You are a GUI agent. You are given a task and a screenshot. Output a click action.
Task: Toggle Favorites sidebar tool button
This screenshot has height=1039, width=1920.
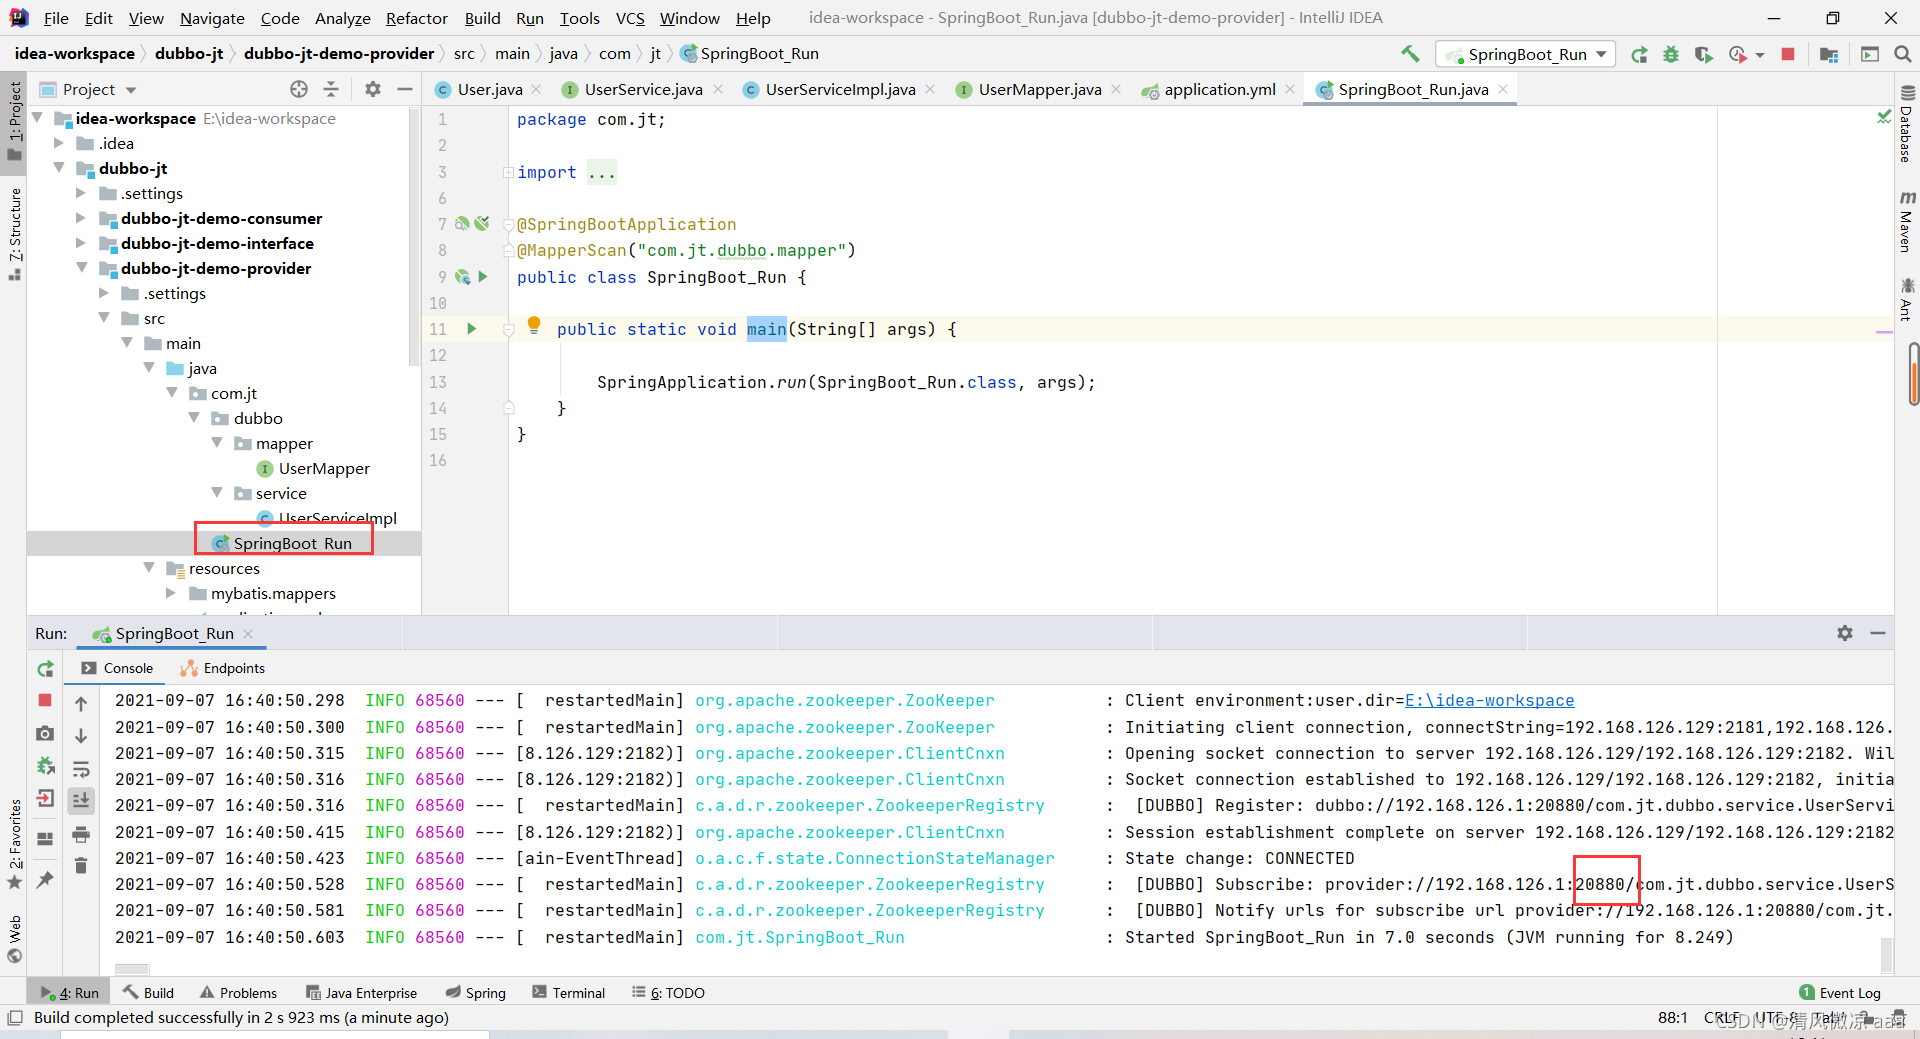click(x=14, y=843)
